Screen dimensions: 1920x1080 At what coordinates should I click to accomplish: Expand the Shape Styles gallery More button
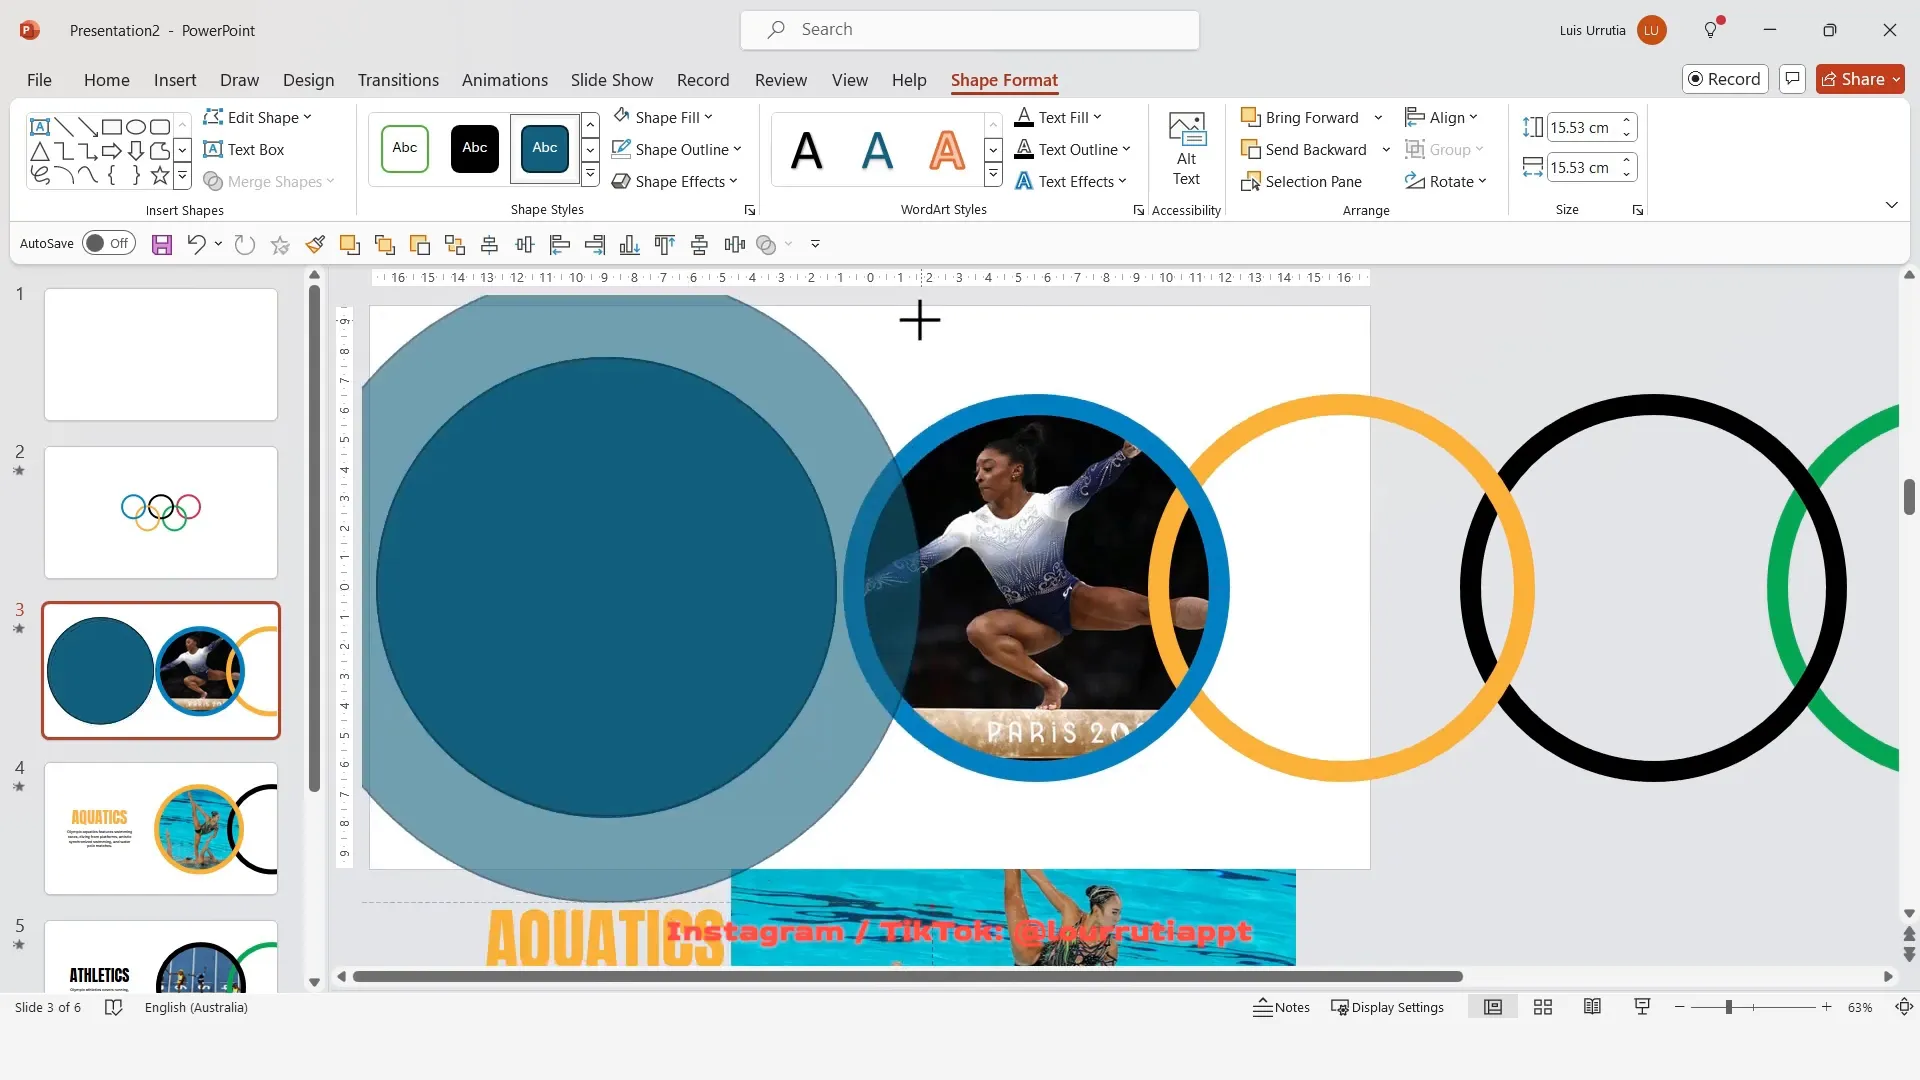coord(591,175)
